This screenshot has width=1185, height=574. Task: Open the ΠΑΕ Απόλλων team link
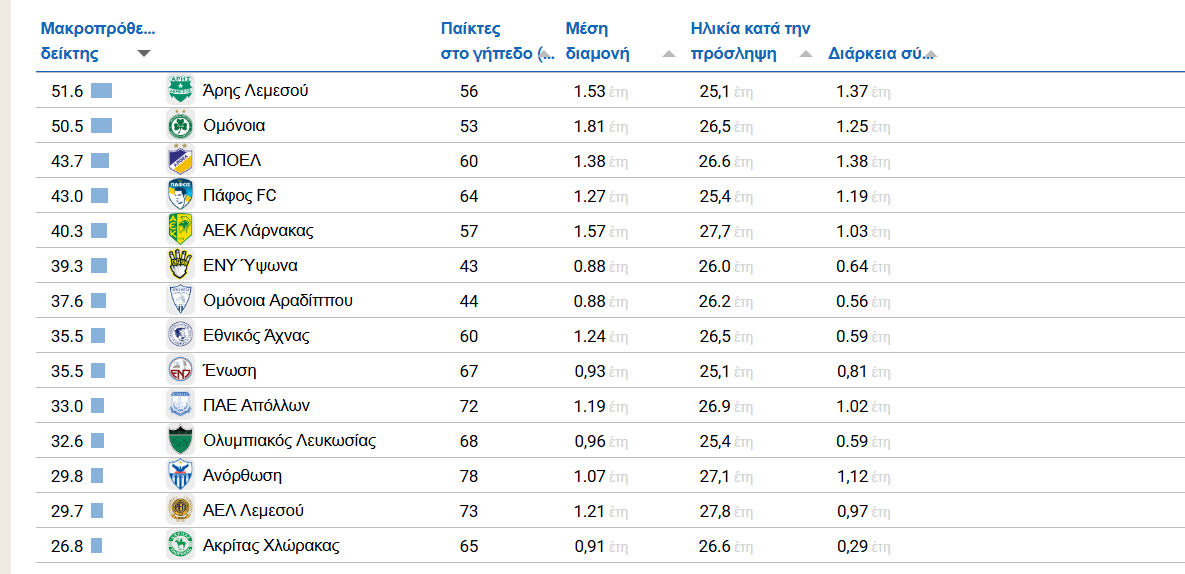256,406
